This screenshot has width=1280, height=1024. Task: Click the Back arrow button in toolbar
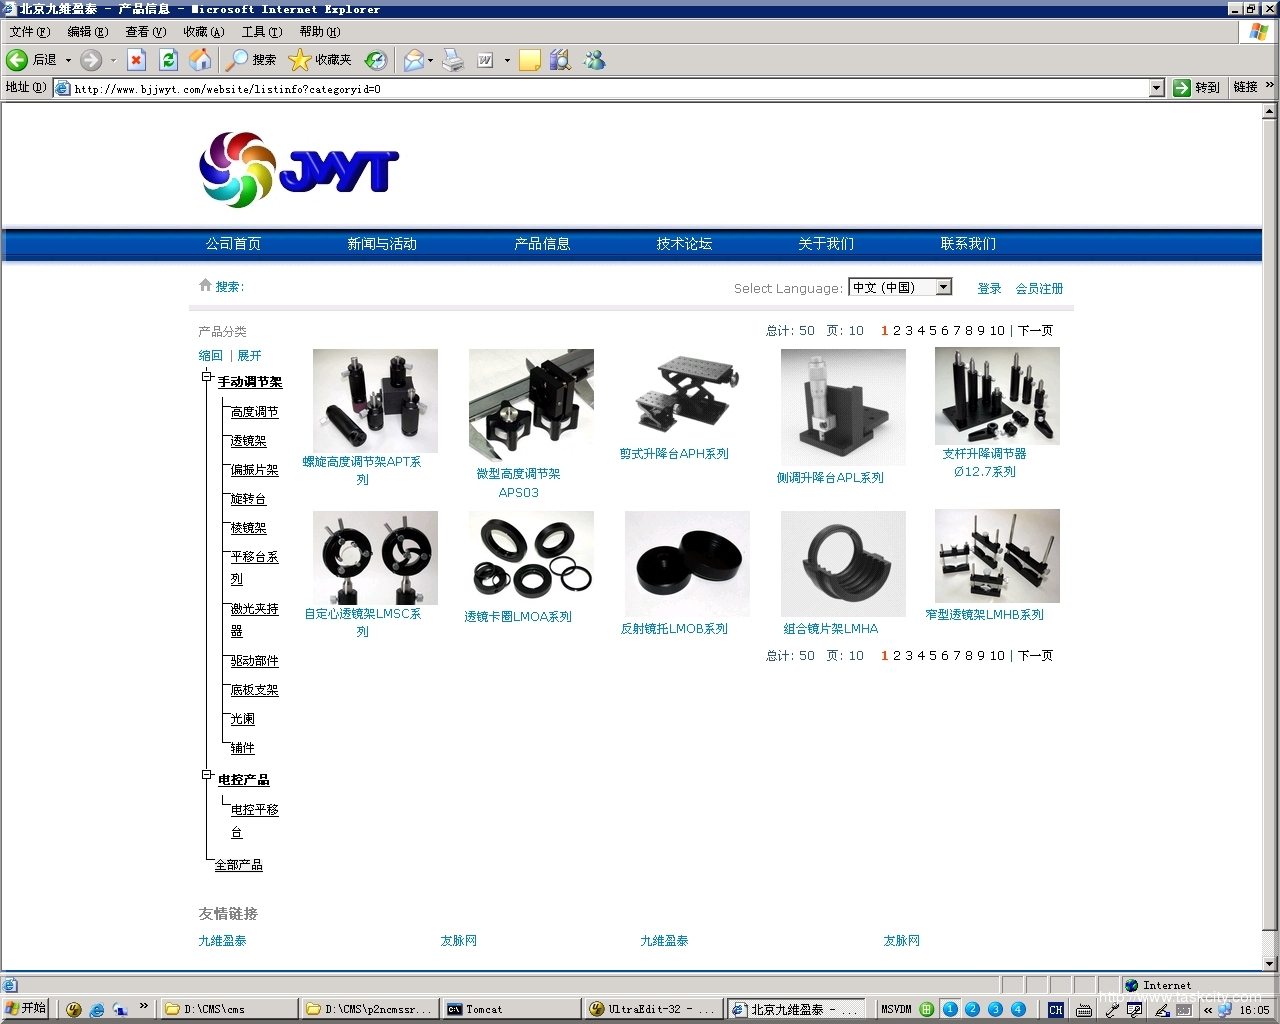(x=18, y=60)
